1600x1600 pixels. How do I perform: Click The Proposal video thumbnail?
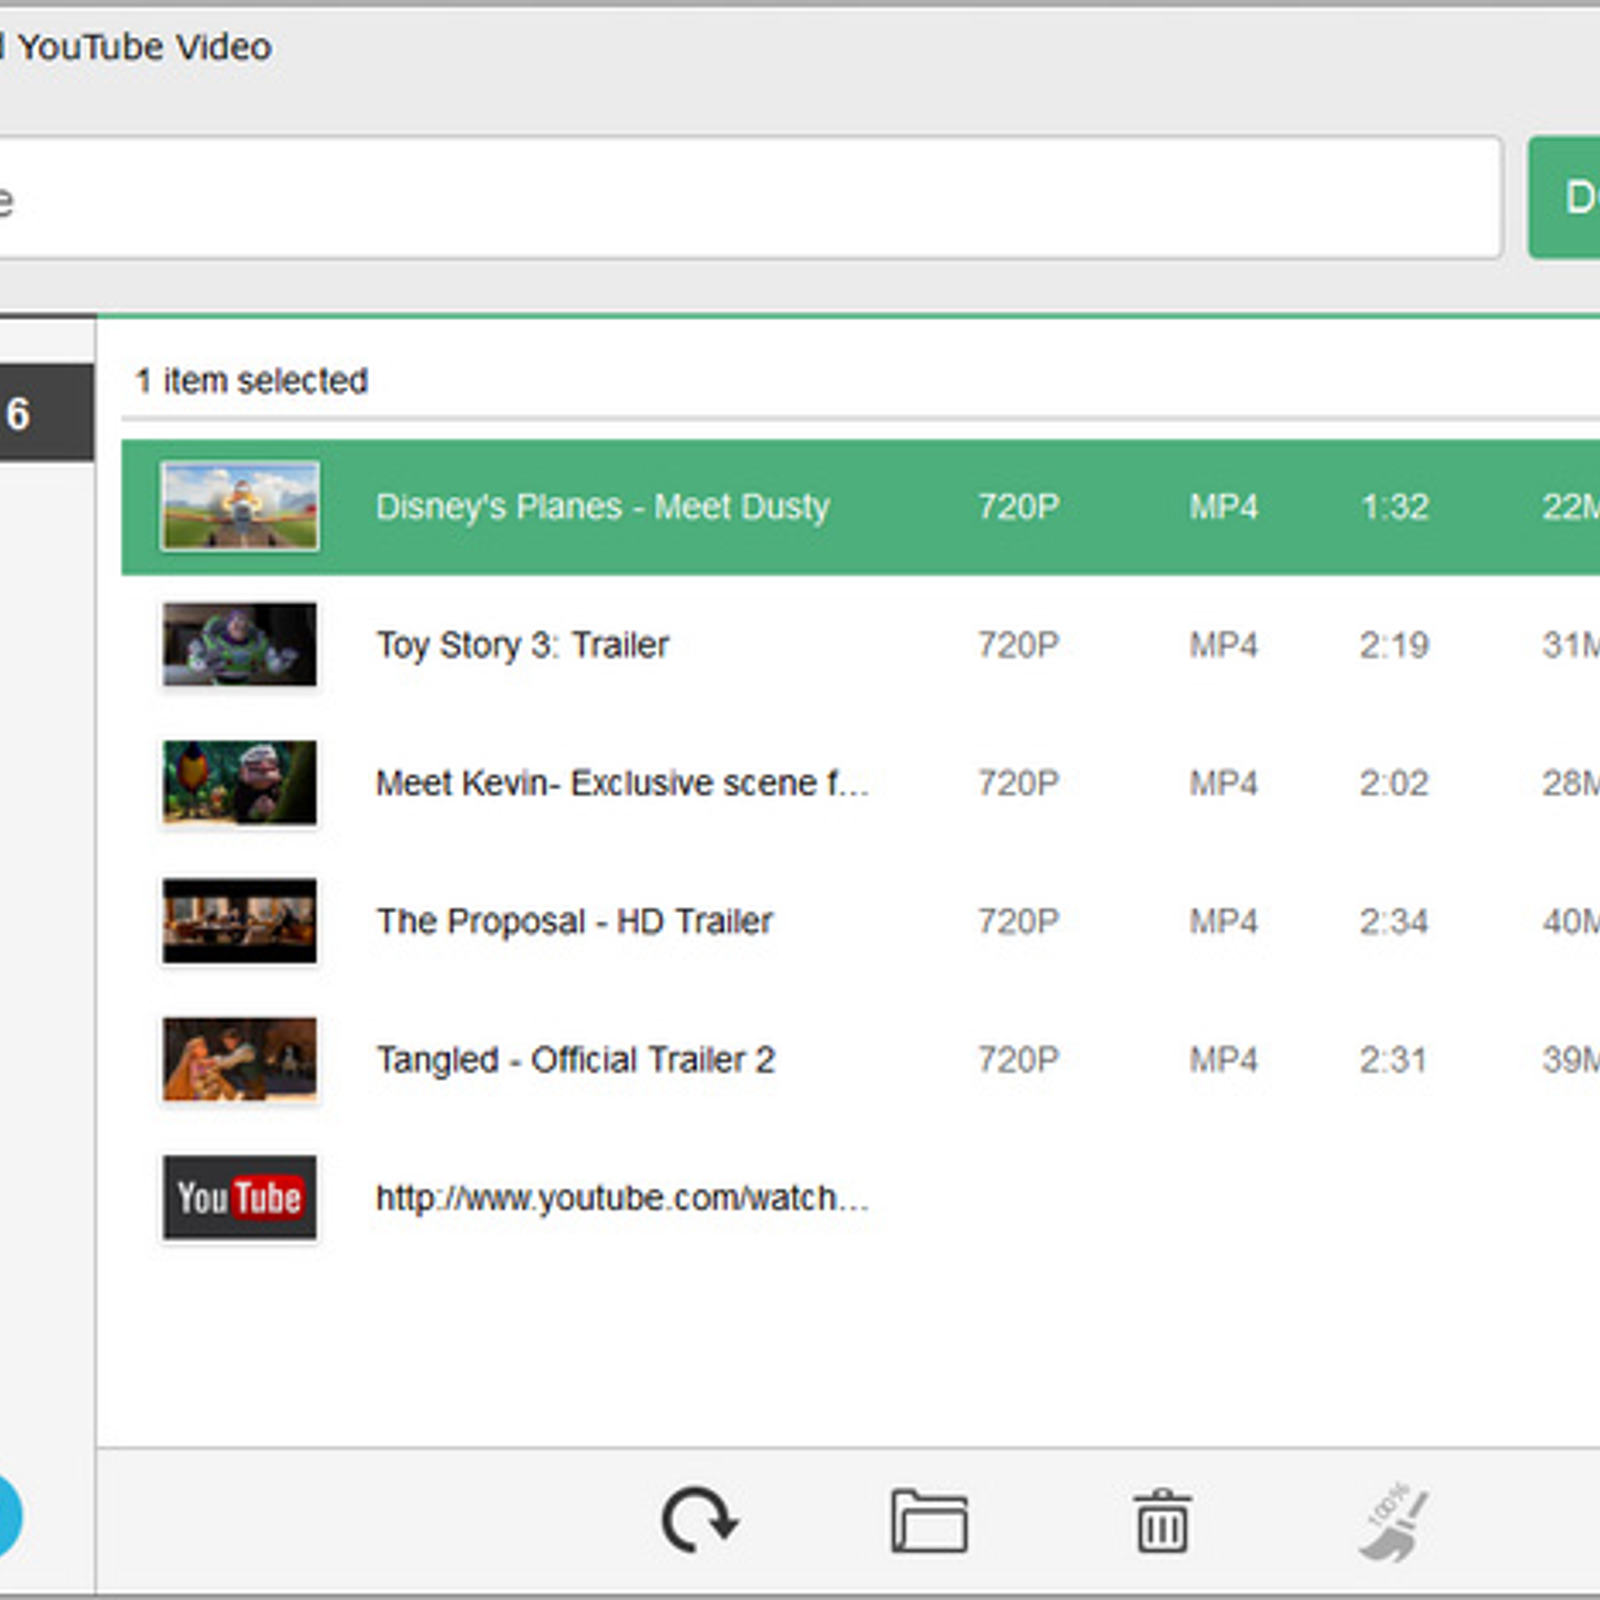coord(240,921)
